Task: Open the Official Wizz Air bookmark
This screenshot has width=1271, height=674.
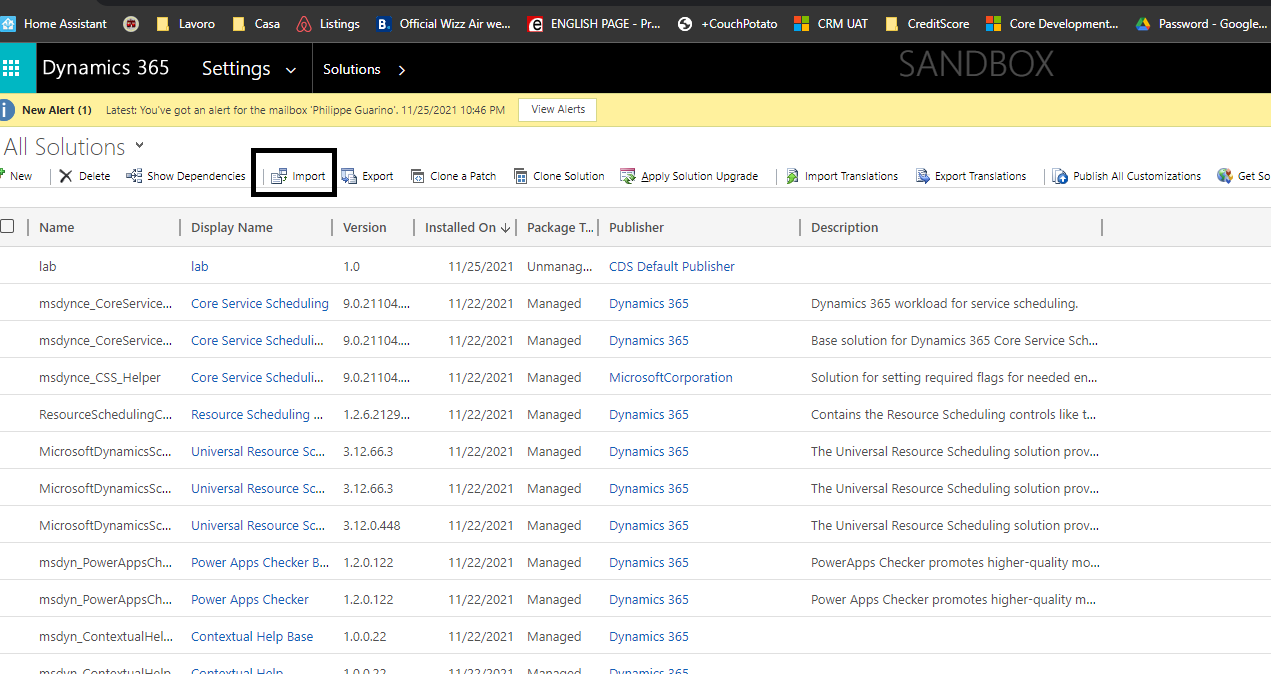Action: 443,23
